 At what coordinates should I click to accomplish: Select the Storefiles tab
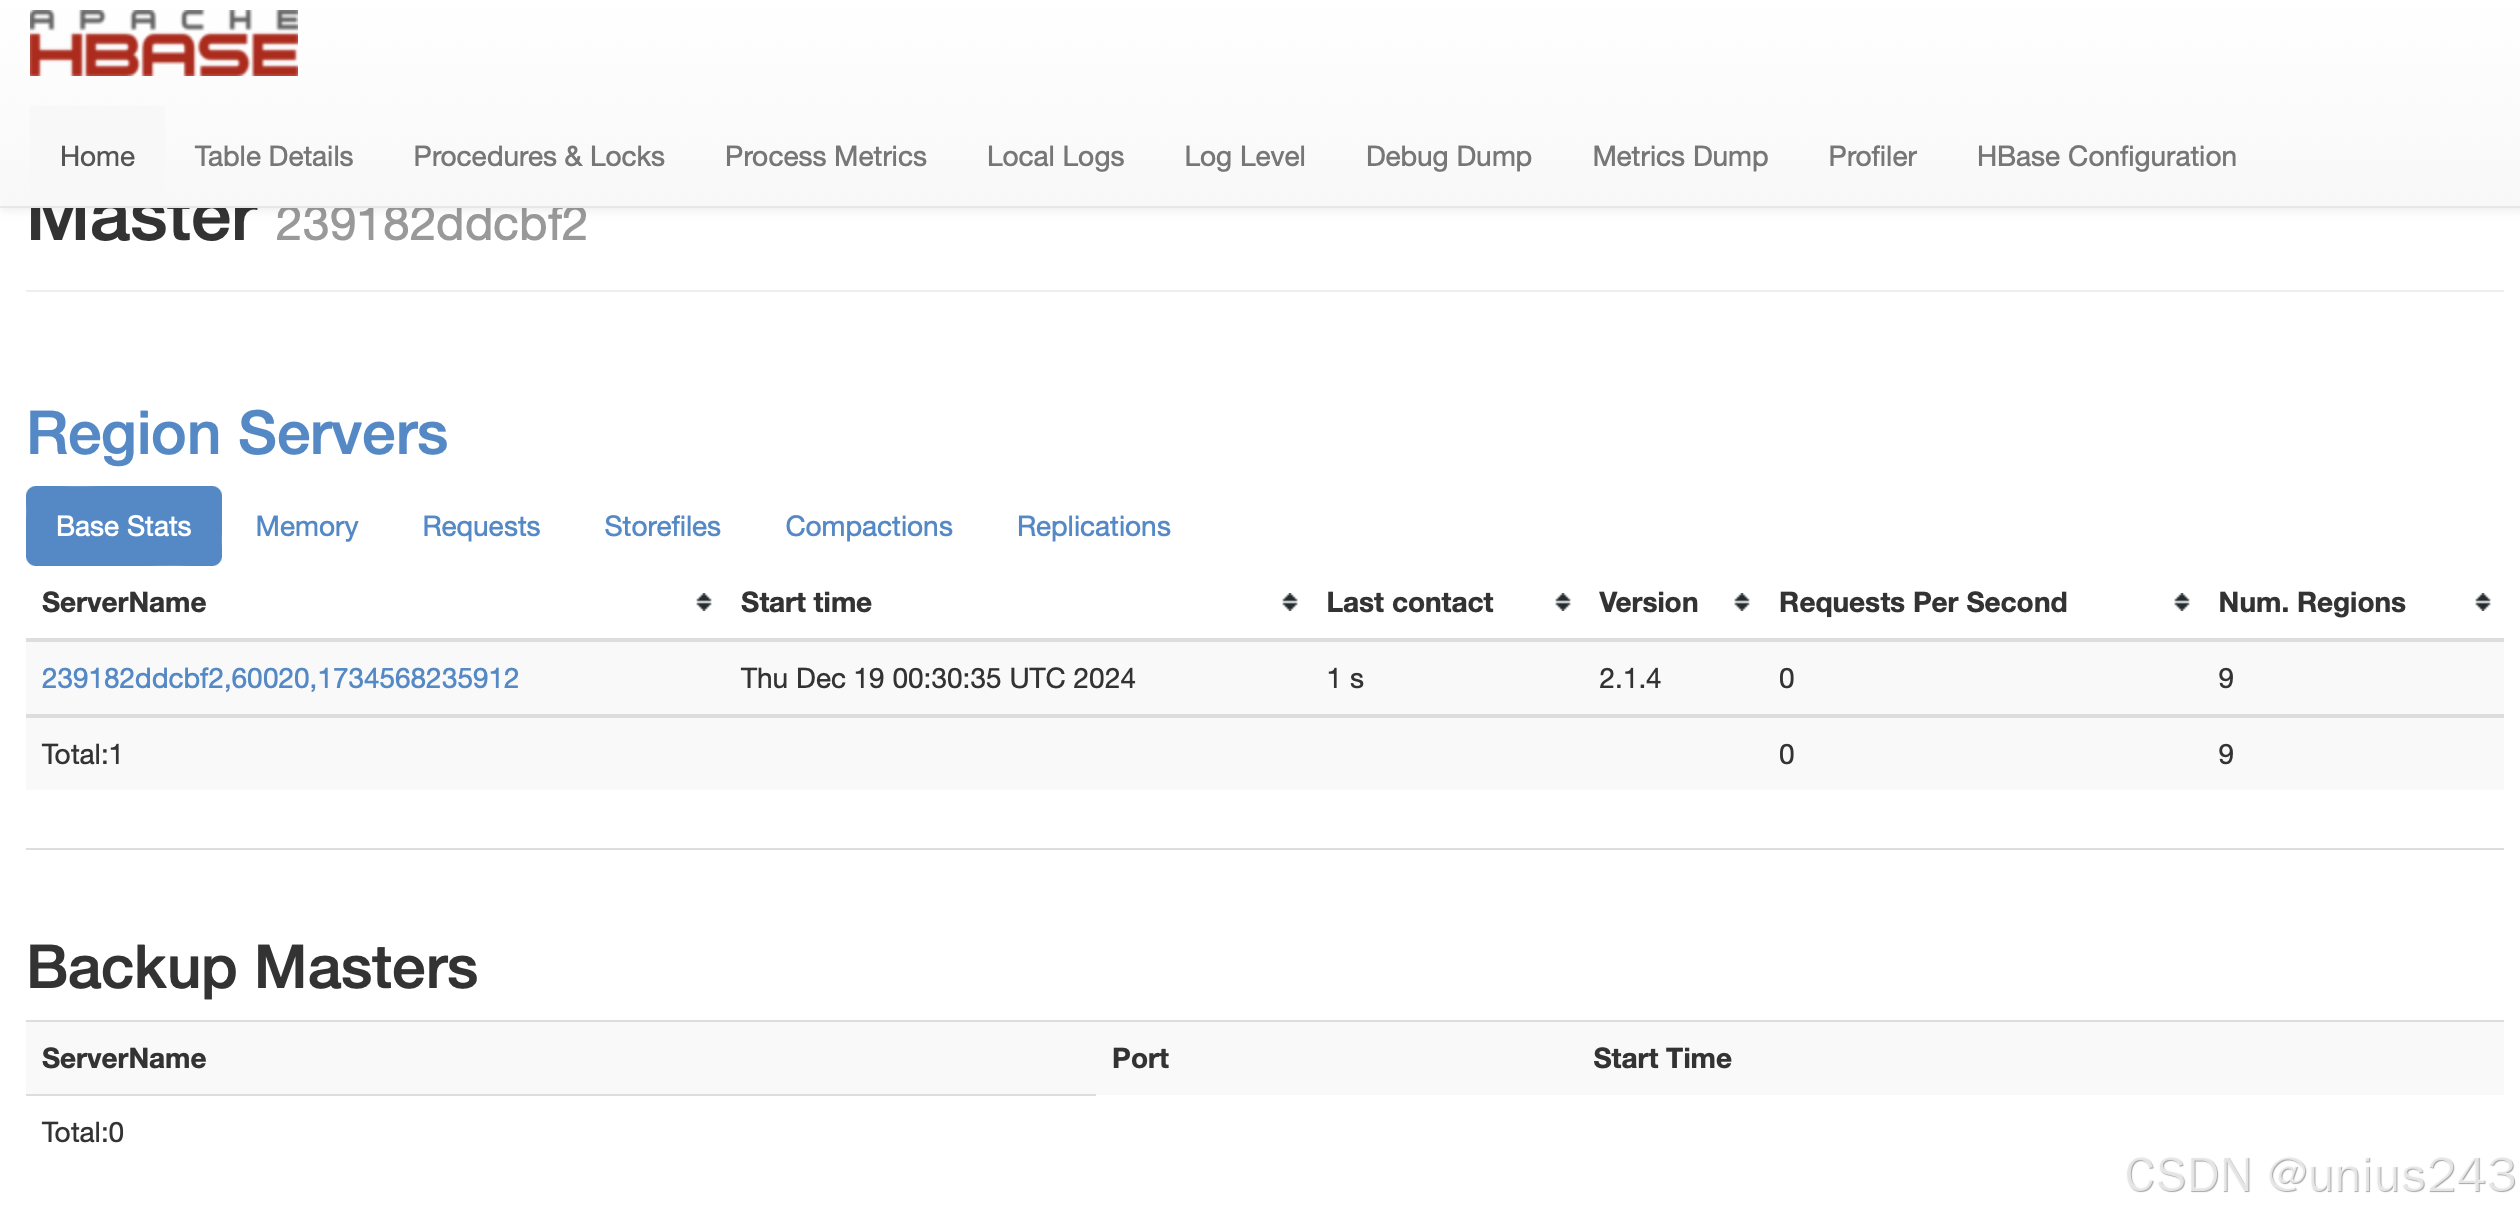pos(662,527)
